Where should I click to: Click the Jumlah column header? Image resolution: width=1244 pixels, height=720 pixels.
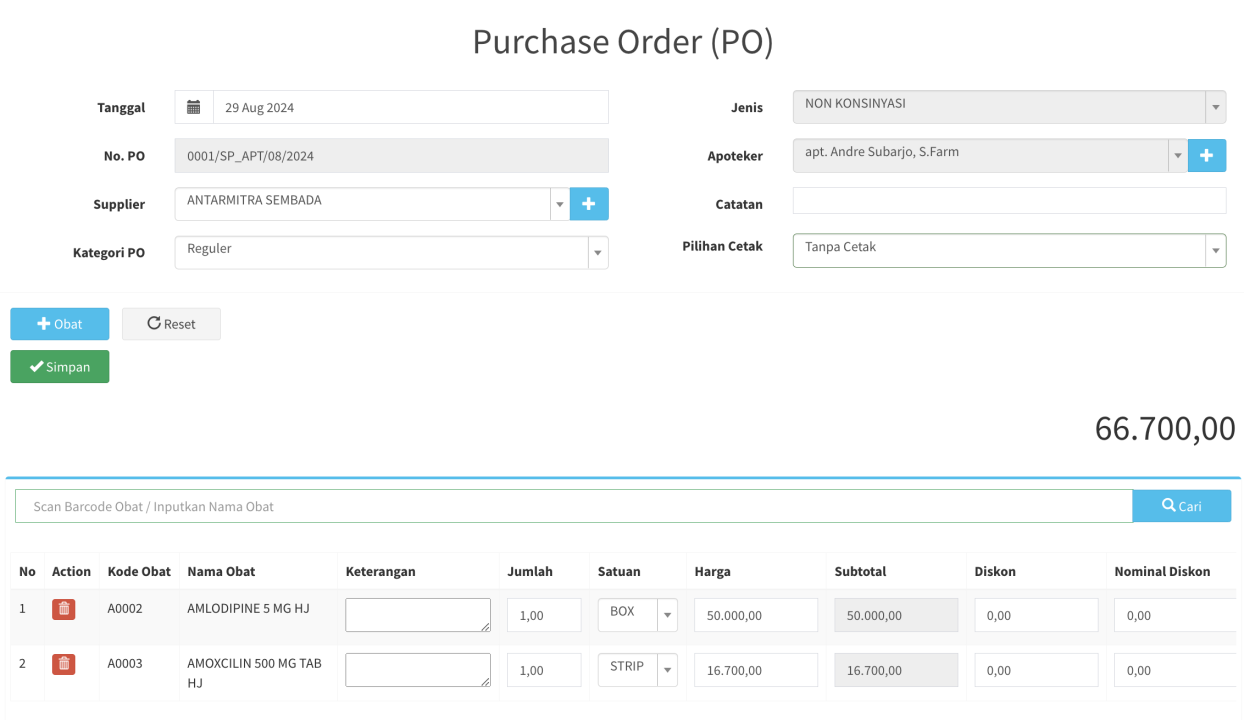[x=530, y=572]
